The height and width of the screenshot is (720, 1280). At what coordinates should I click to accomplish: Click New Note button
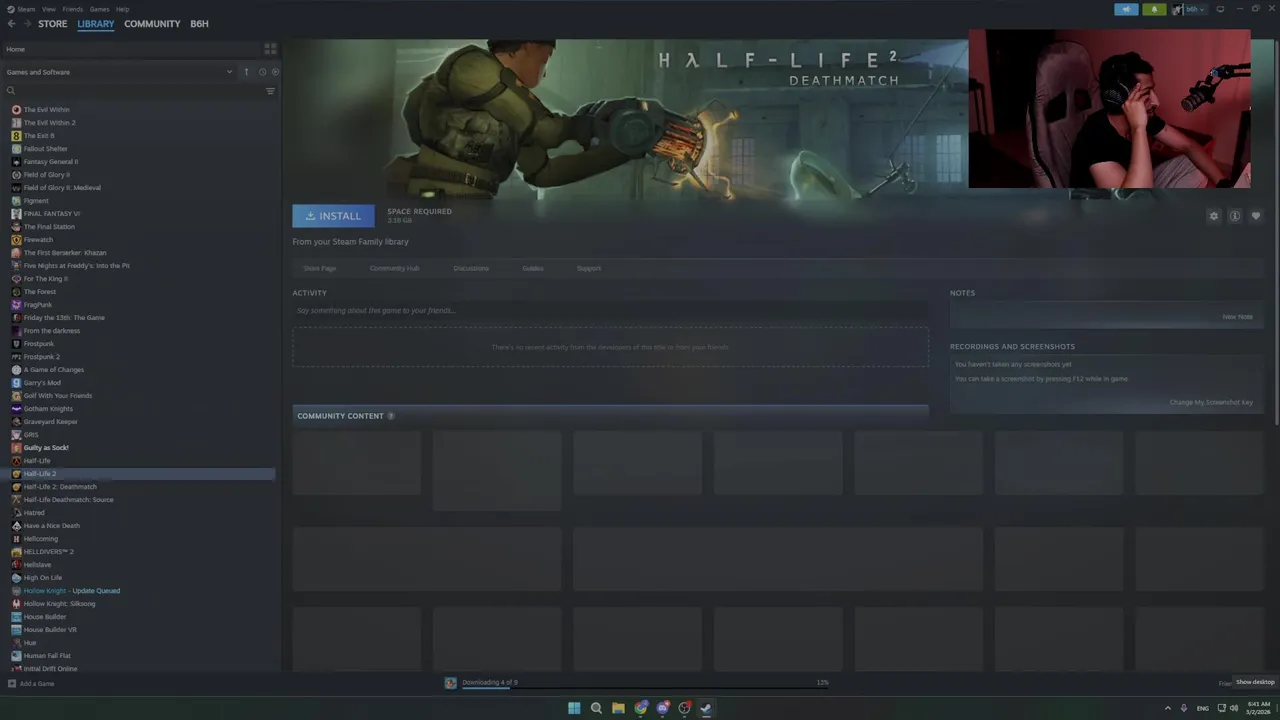(1237, 317)
